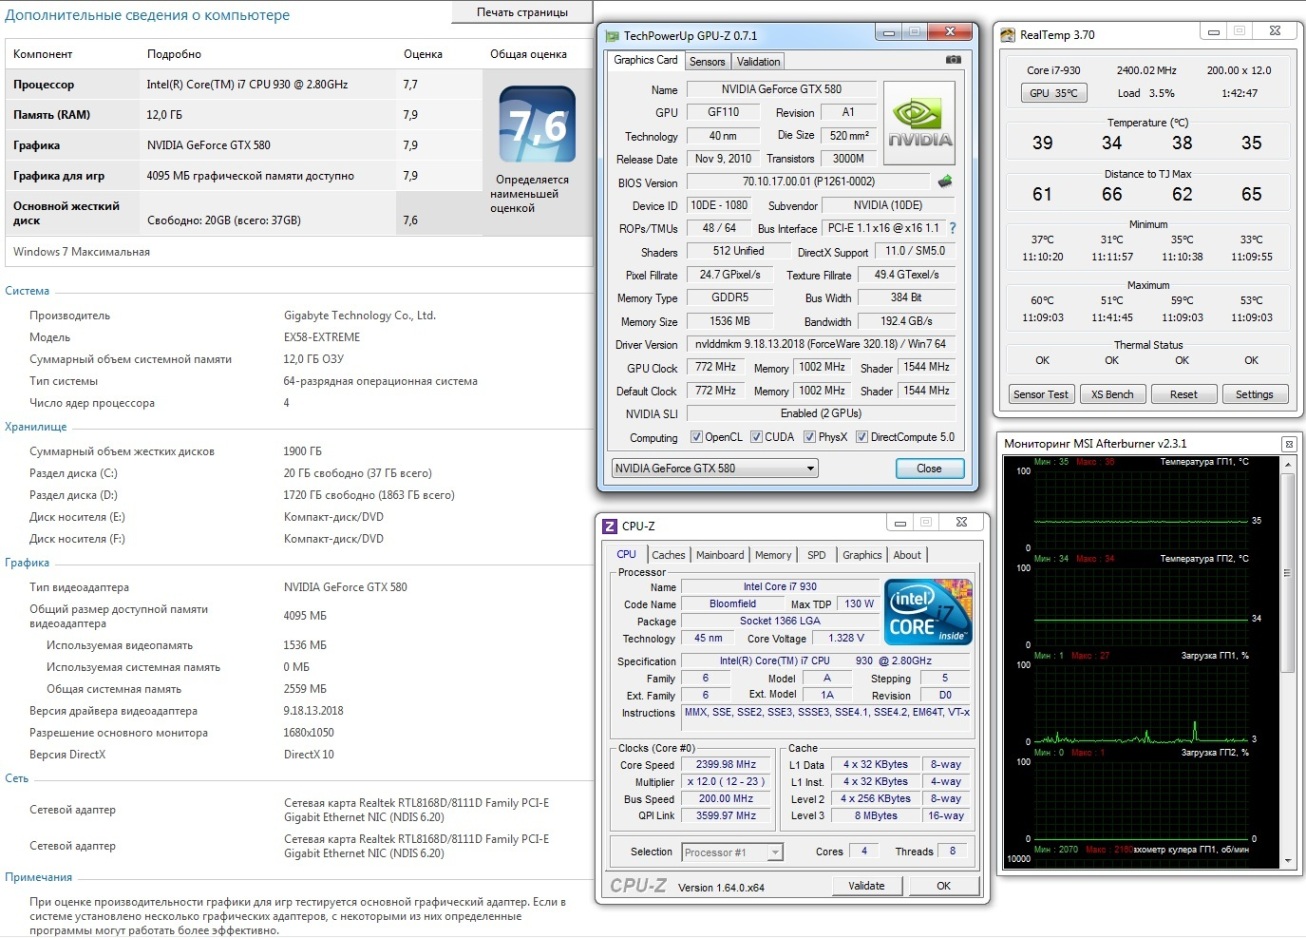The height and width of the screenshot is (938, 1306).
Task: Click the Windows 7.6 score badge
Action: (x=538, y=126)
